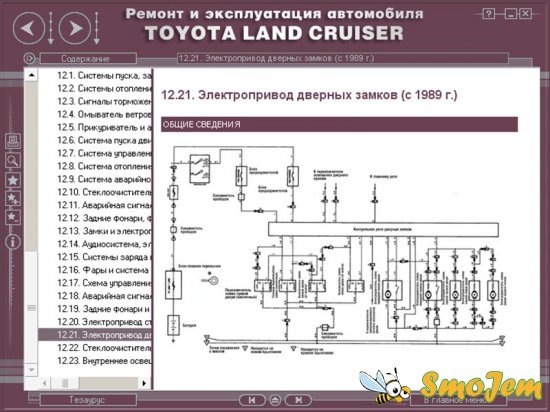Open back history dropdown arrow
This screenshot has width=550, height=412.
click(51, 29)
